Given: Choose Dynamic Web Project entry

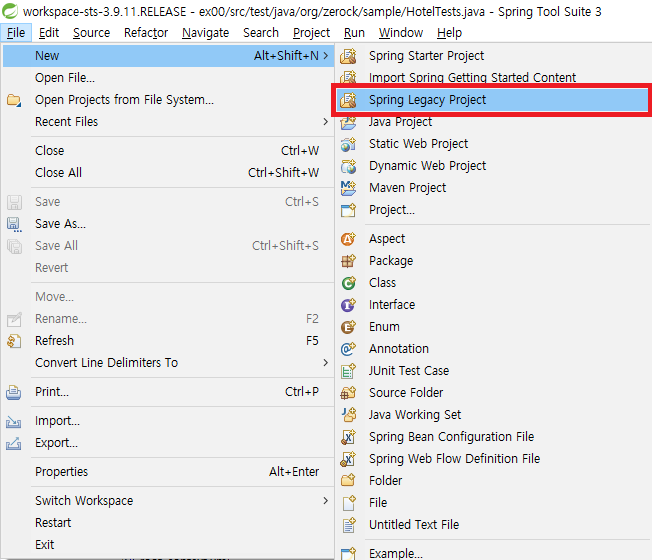Looking at the screenshot, I should point(494,166).
